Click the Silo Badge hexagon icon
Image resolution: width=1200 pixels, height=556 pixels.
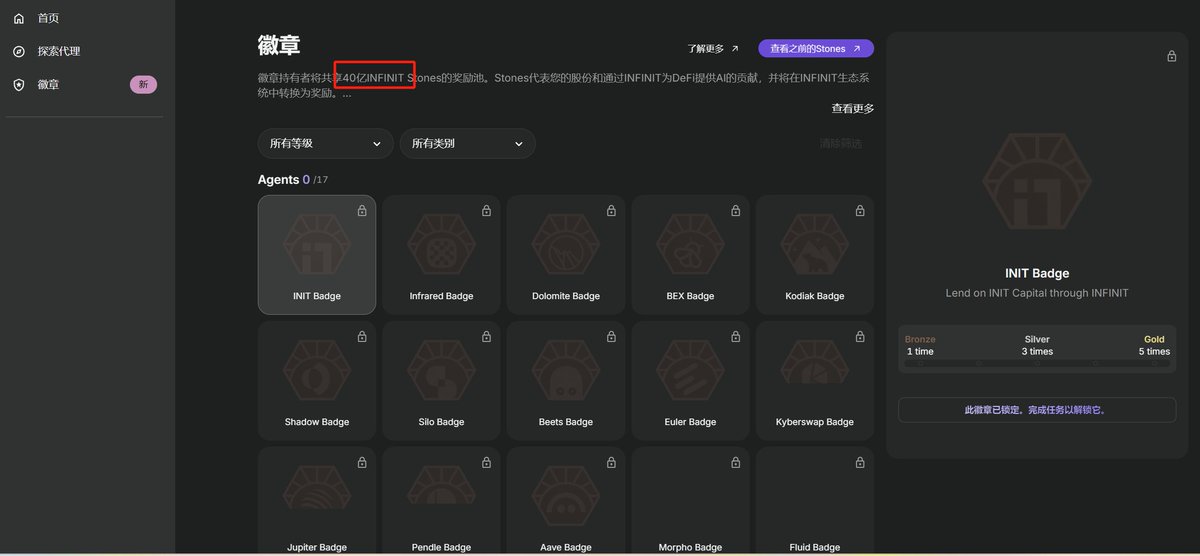click(x=441, y=371)
